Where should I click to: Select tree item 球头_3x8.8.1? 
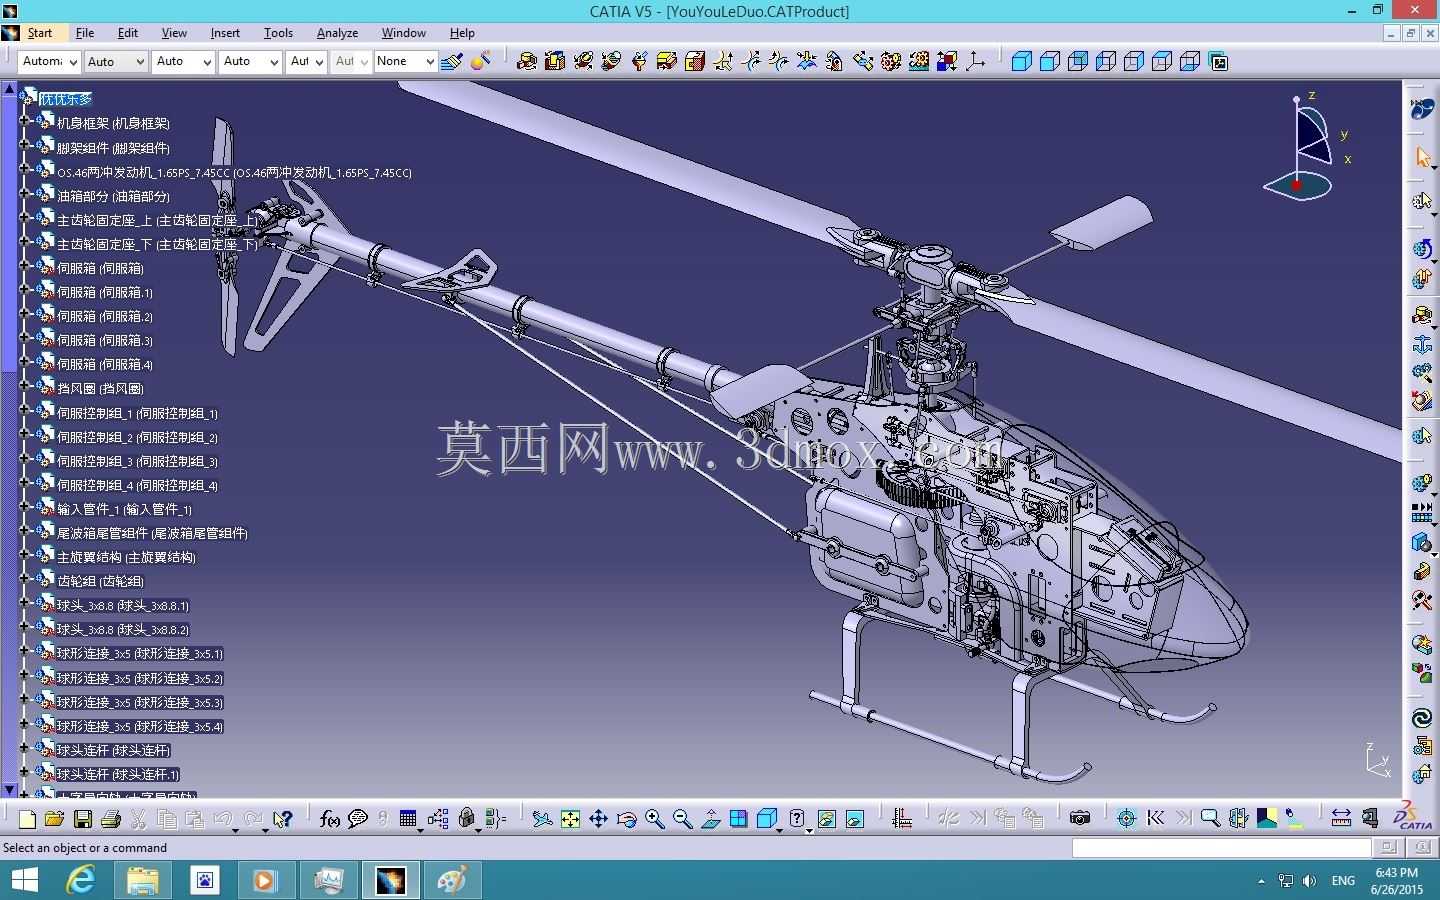click(x=123, y=605)
